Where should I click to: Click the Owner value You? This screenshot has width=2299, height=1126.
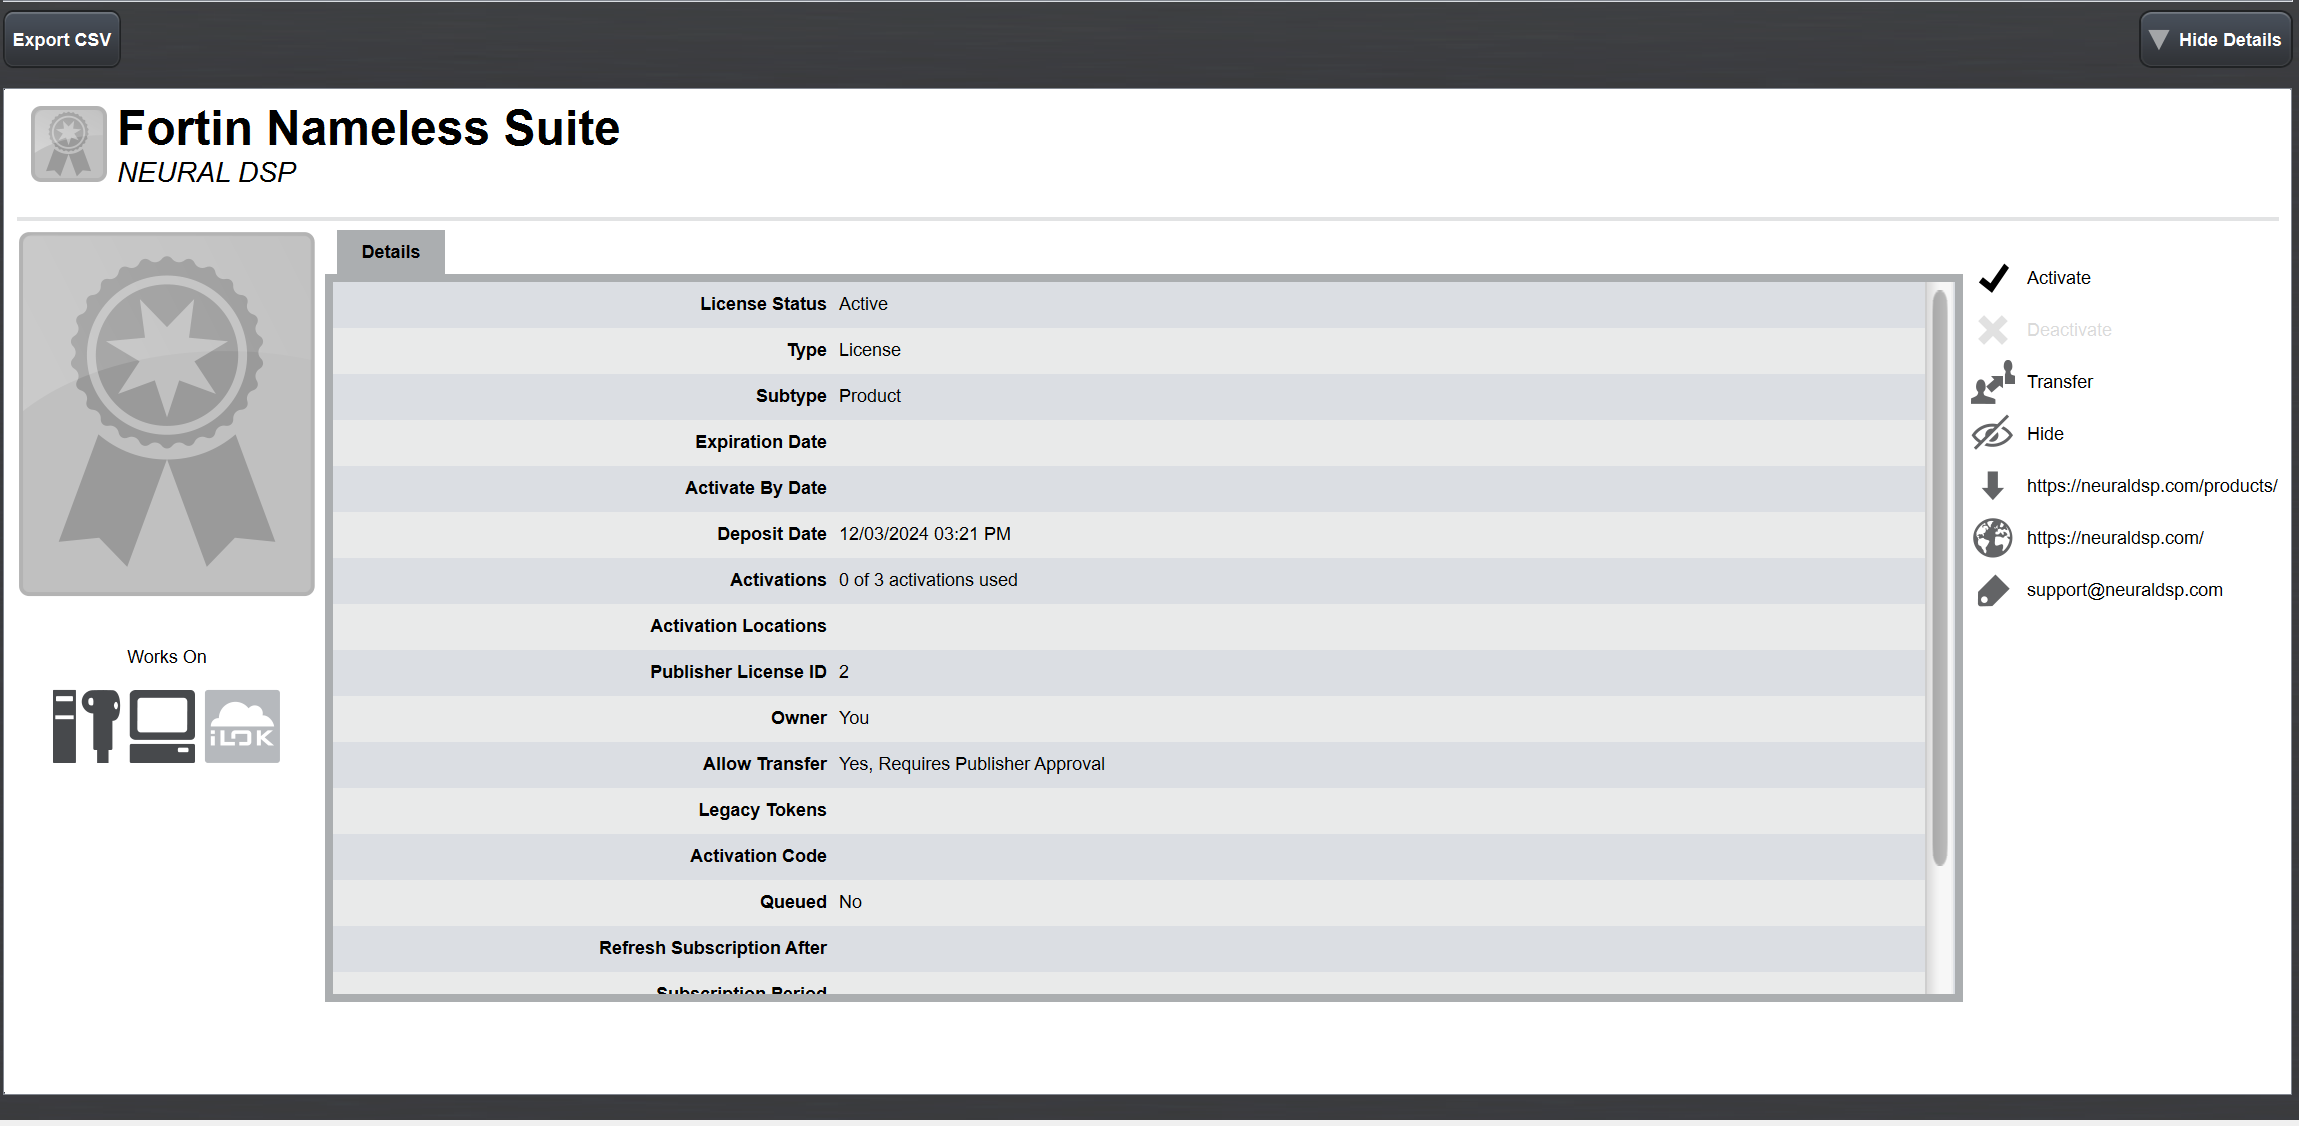[854, 718]
